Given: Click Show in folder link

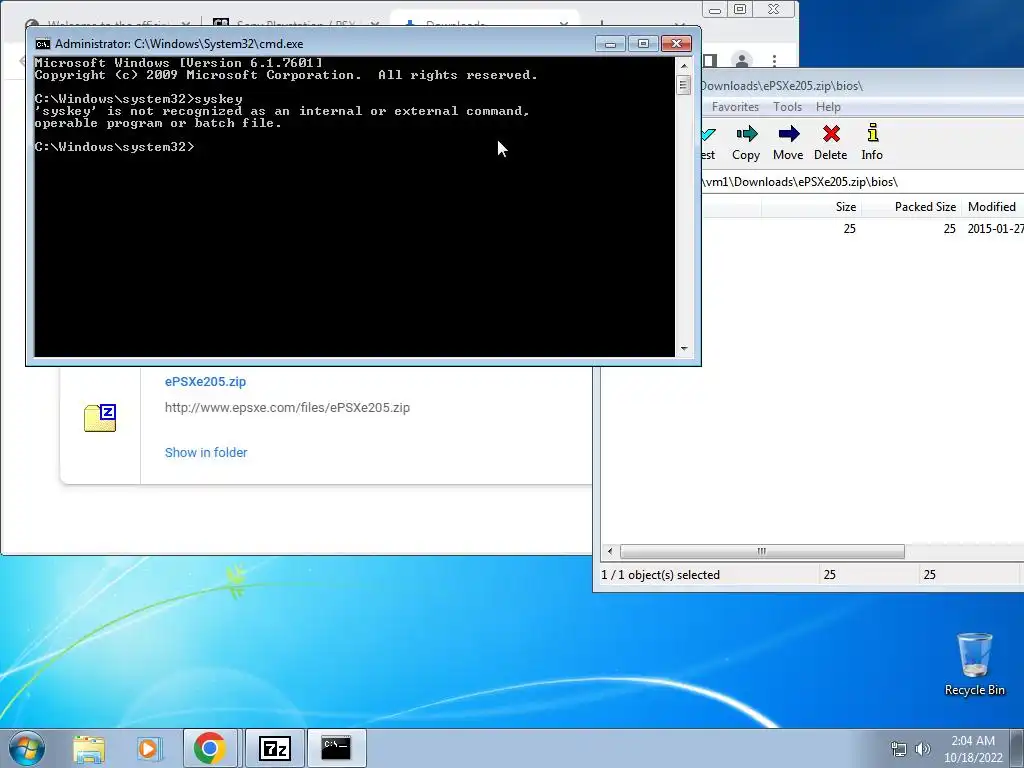Looking at the screenshot, I should click(206, 453).
